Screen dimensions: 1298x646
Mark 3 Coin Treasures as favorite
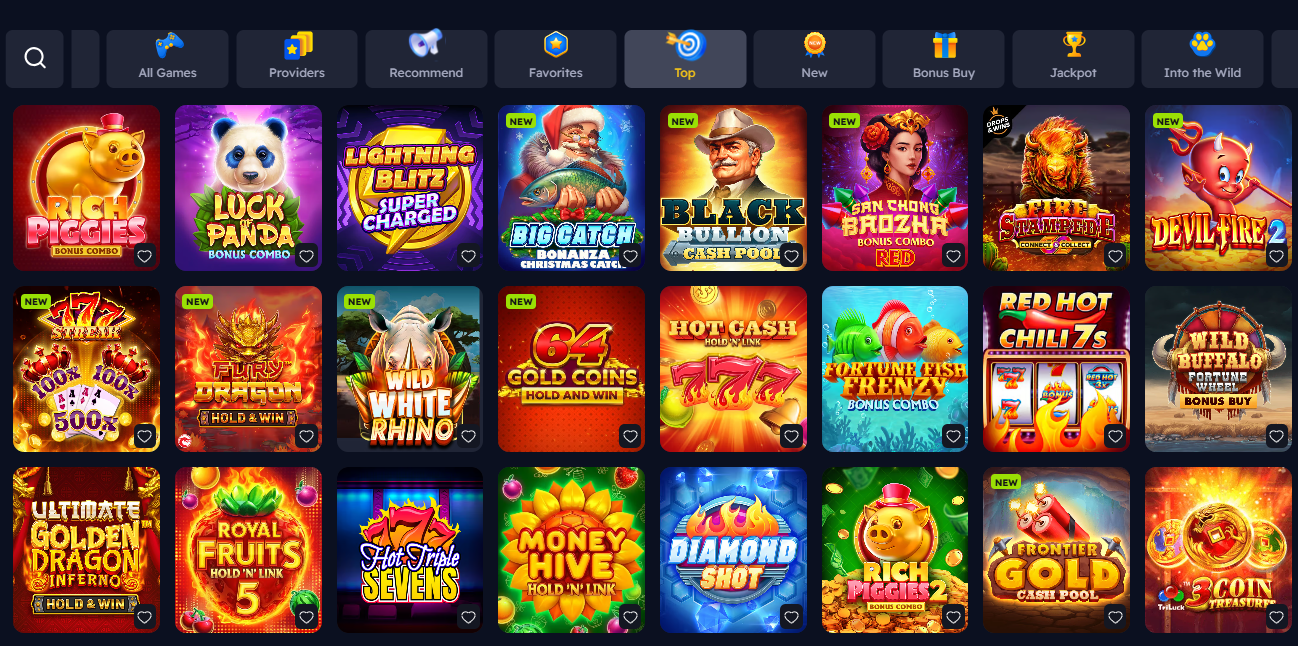click(1276, 617)
